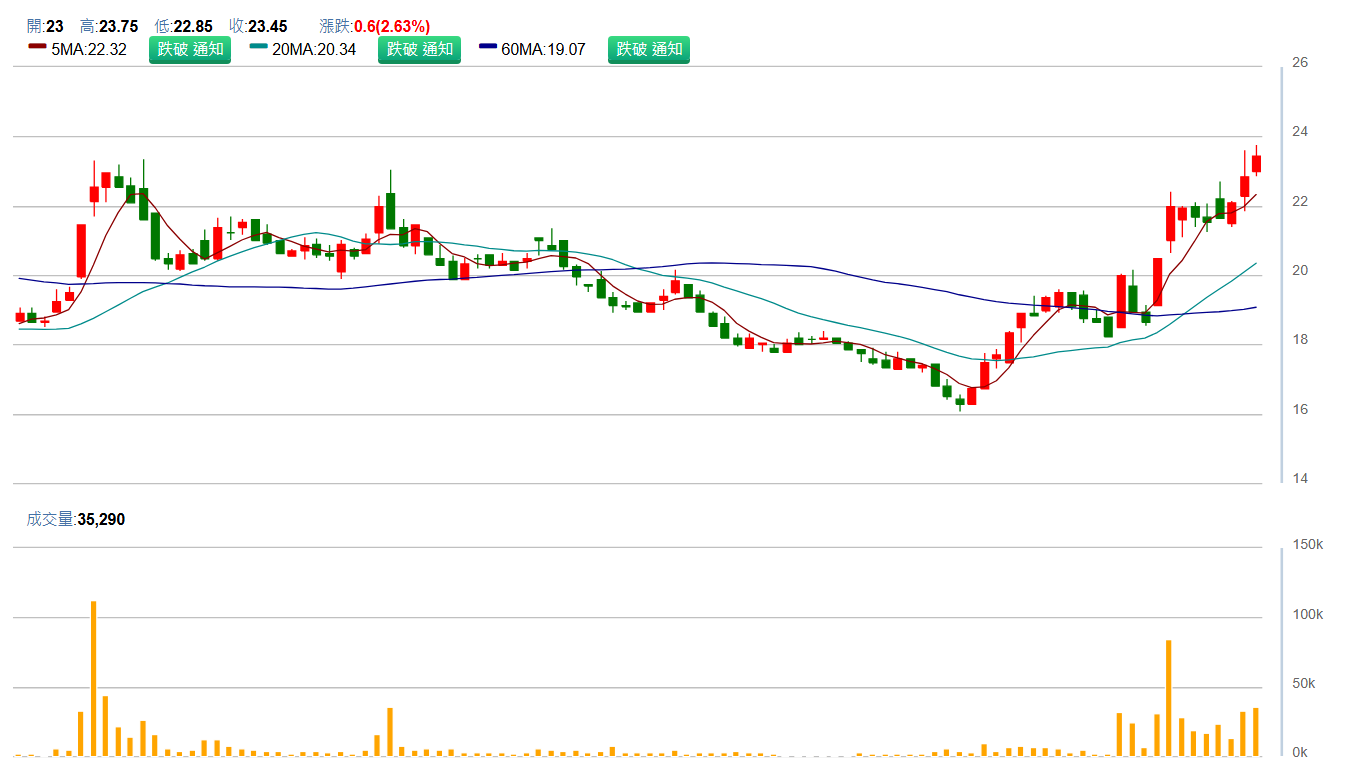The width and height of the screenshot is (1353, 772).
Task: Click the navy 60MA legend swatch
Action: [488, 48]
